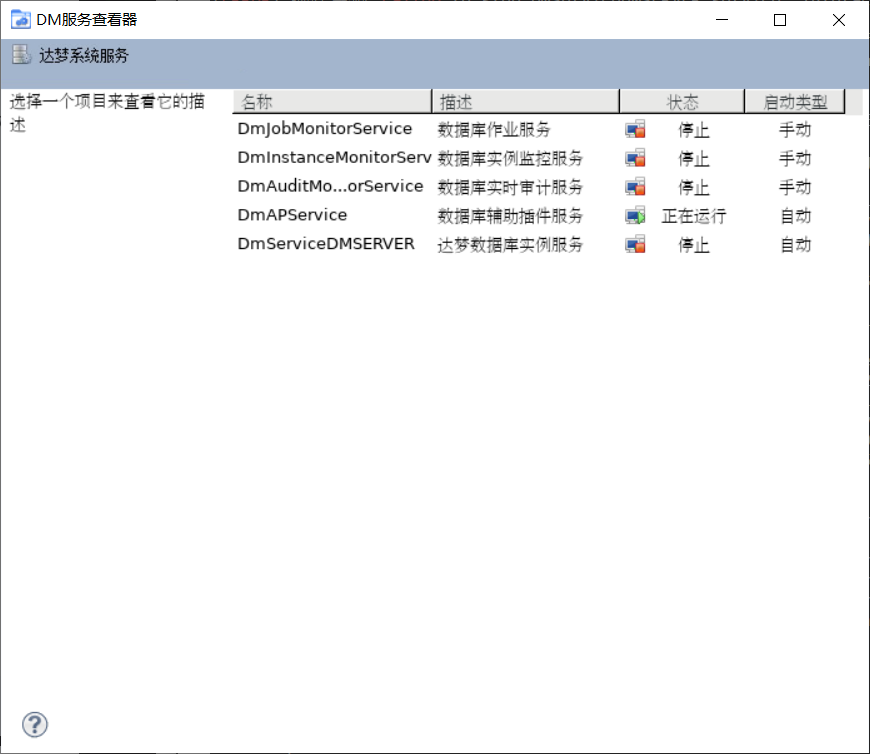Click the 正在运行 status of DmAPService
870x754 pixels.
tap(694, 216)
